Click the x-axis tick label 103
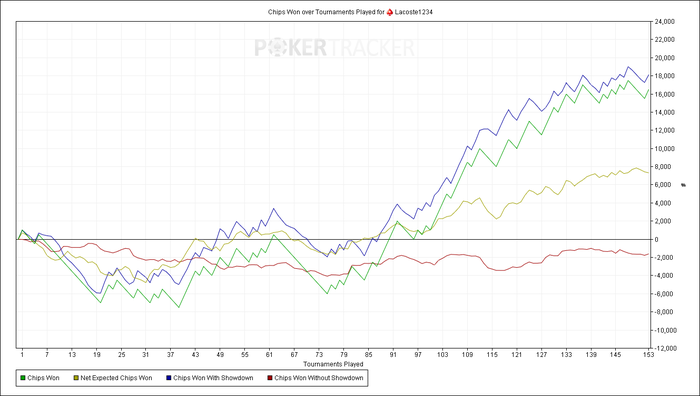The image size is (700, 396). pos(442,354)
